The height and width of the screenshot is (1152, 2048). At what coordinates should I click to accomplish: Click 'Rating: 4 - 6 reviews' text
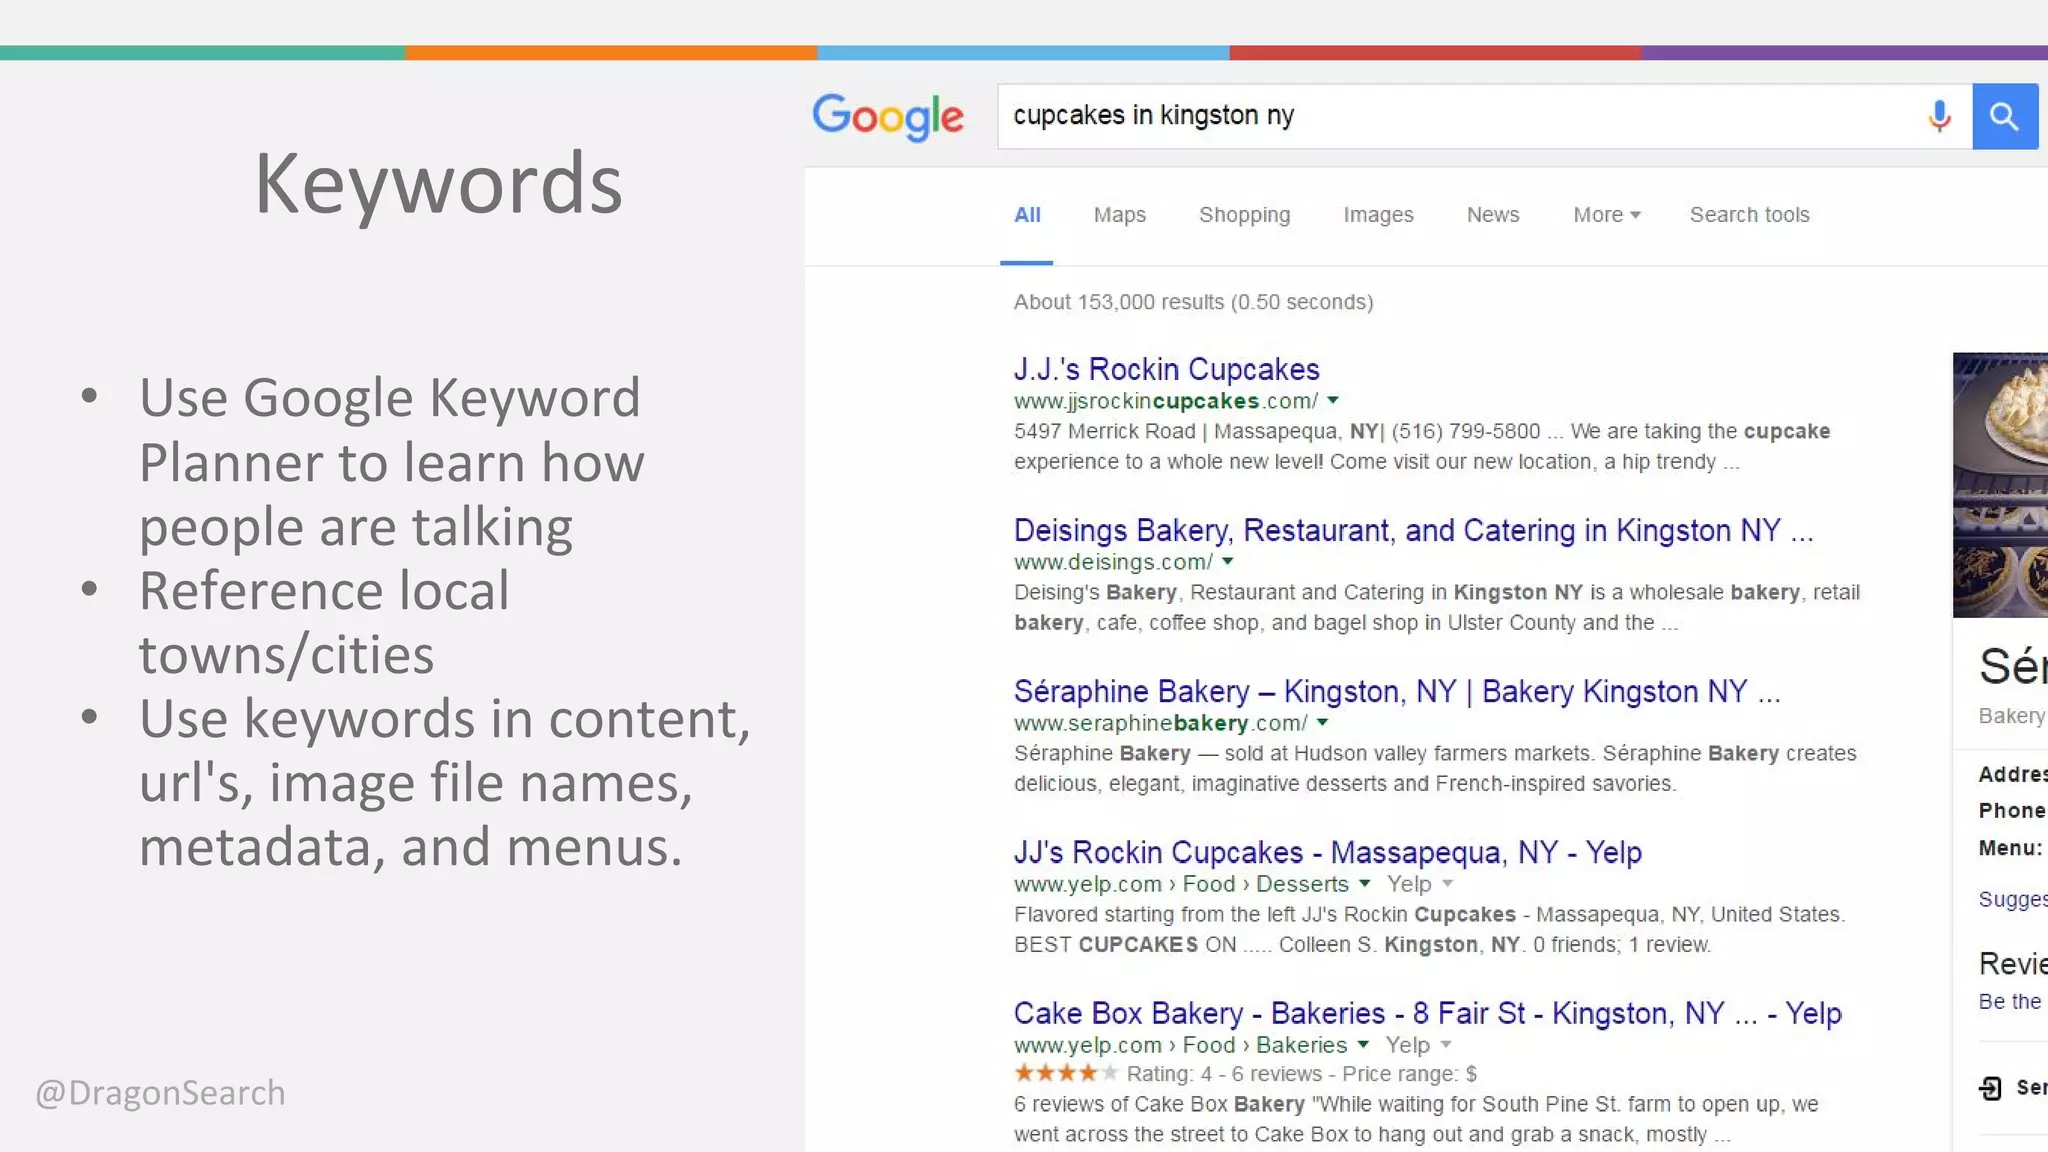click(x=1224, y=1074)
